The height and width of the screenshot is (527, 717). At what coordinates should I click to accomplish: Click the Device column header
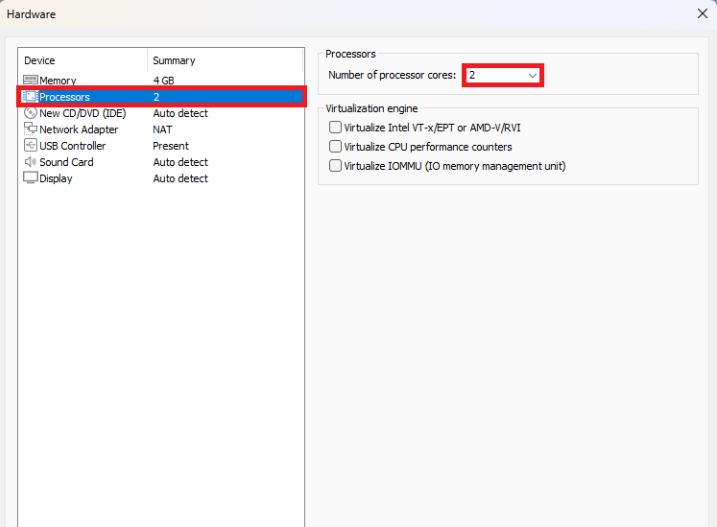pyautogui.click(x=40, y=61)
